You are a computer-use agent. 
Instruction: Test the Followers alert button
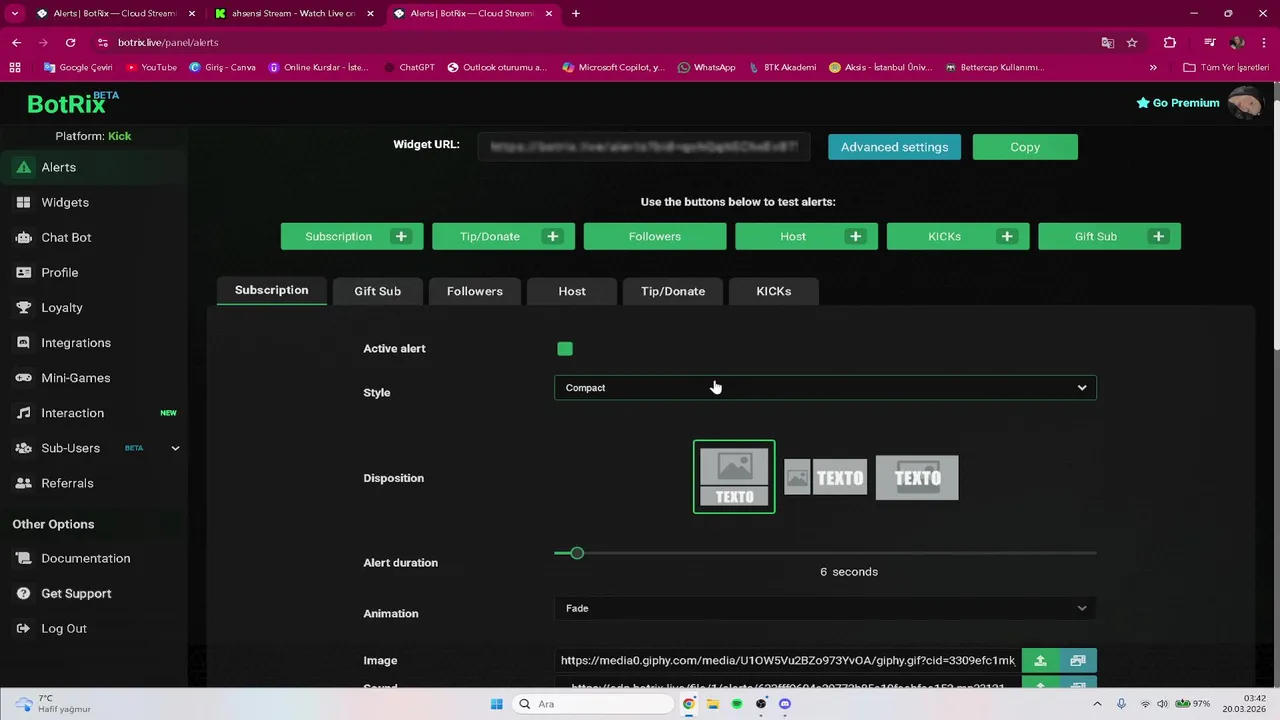click(x=655, y=236)
